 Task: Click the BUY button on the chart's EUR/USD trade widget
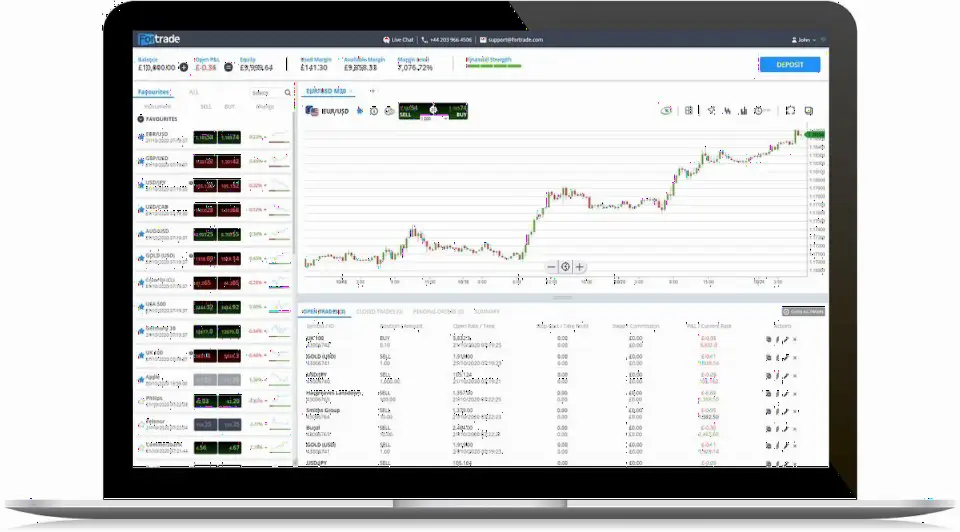coord(457,111)
